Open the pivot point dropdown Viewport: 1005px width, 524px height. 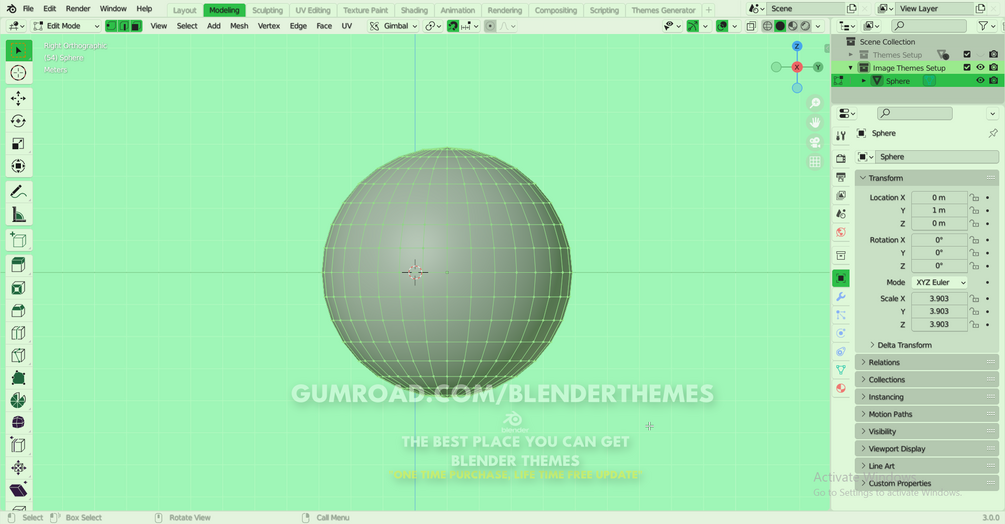433,26
